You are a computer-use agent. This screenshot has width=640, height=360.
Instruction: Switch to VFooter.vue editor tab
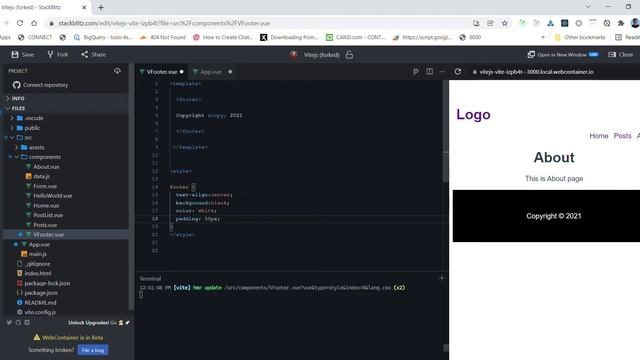pyautogui.click(x=161, y=72)
